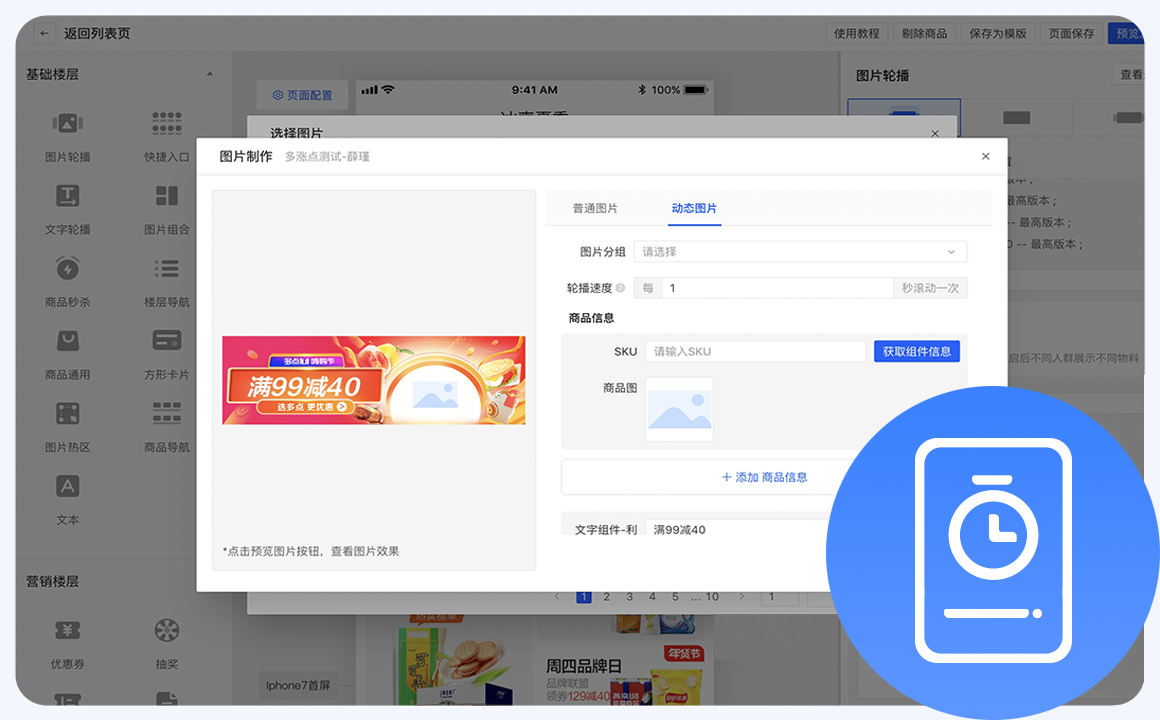The height and width of the screenshot is (720, 1160).
Task: Select the 快捷入口 component icon
Action: pos(166,124)
